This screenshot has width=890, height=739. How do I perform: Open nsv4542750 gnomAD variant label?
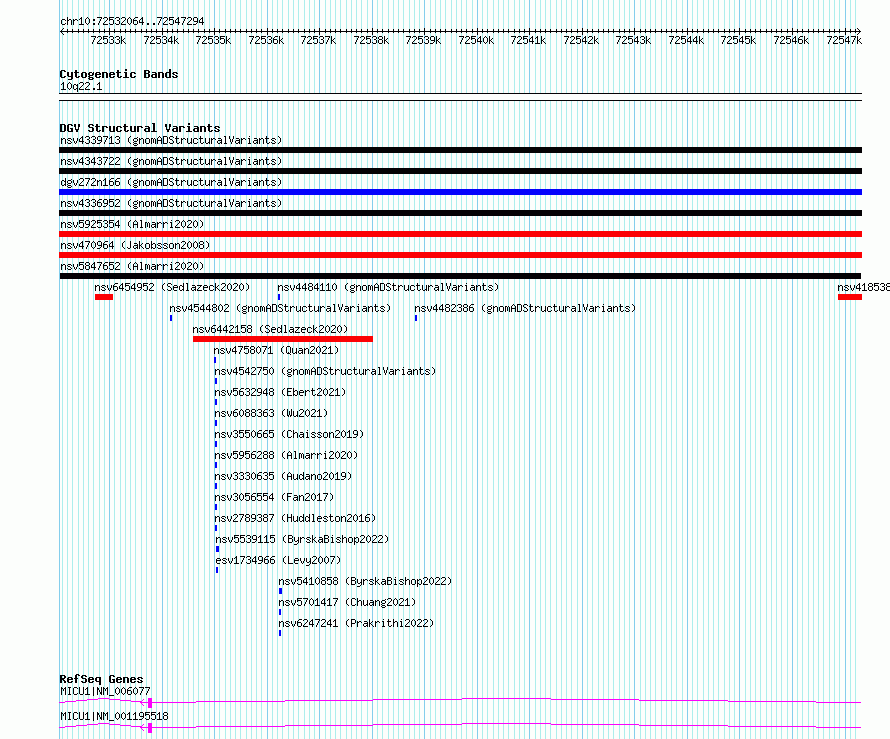(x=325, y=371)
